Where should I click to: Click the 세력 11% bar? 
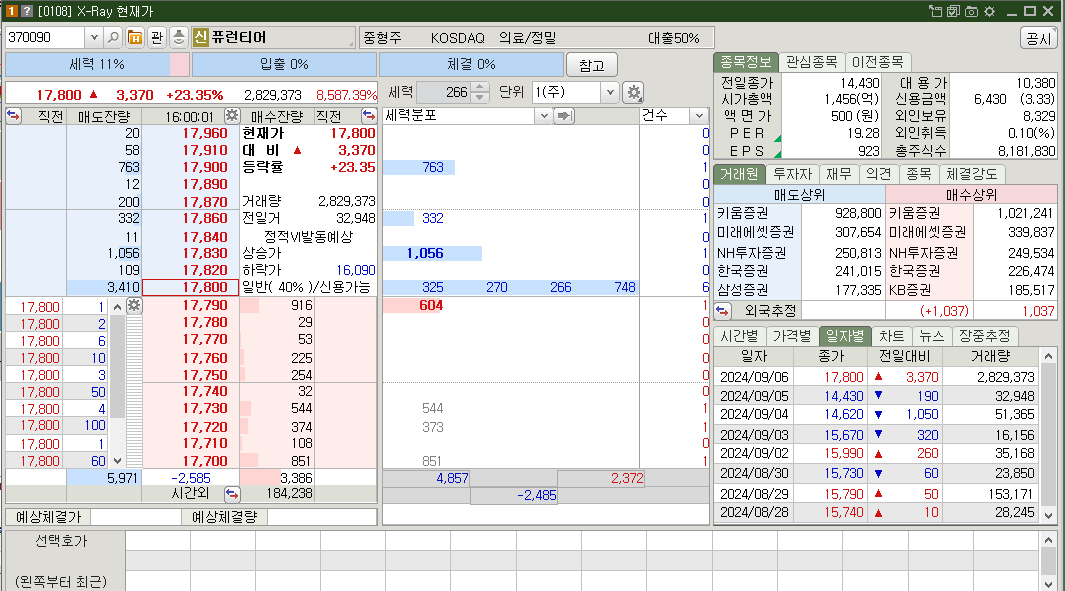click(x=97, y=65)
